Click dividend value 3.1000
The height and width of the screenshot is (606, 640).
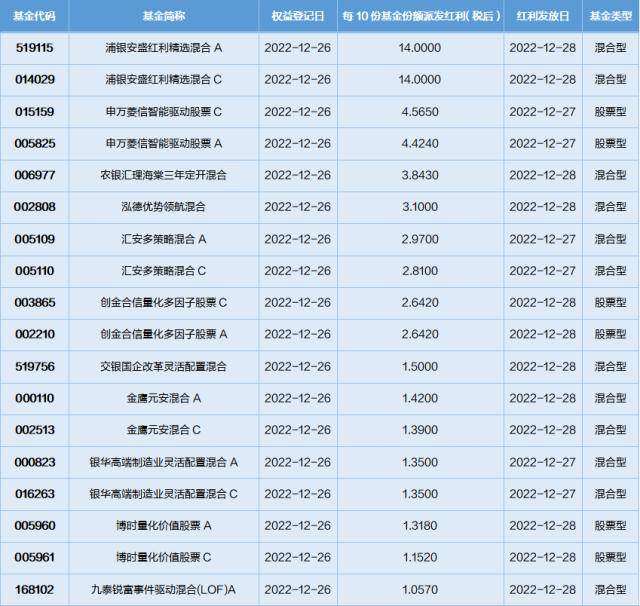[420, 206]
